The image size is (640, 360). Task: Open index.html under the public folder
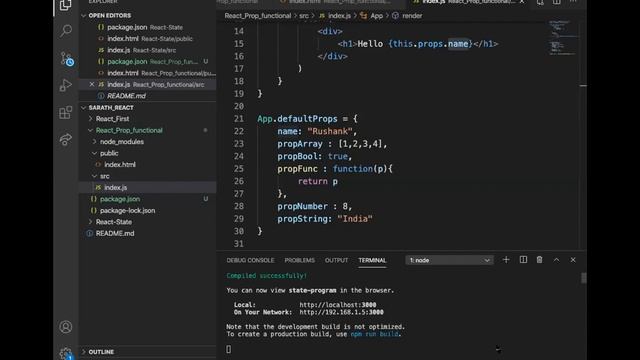click(147, 164)
